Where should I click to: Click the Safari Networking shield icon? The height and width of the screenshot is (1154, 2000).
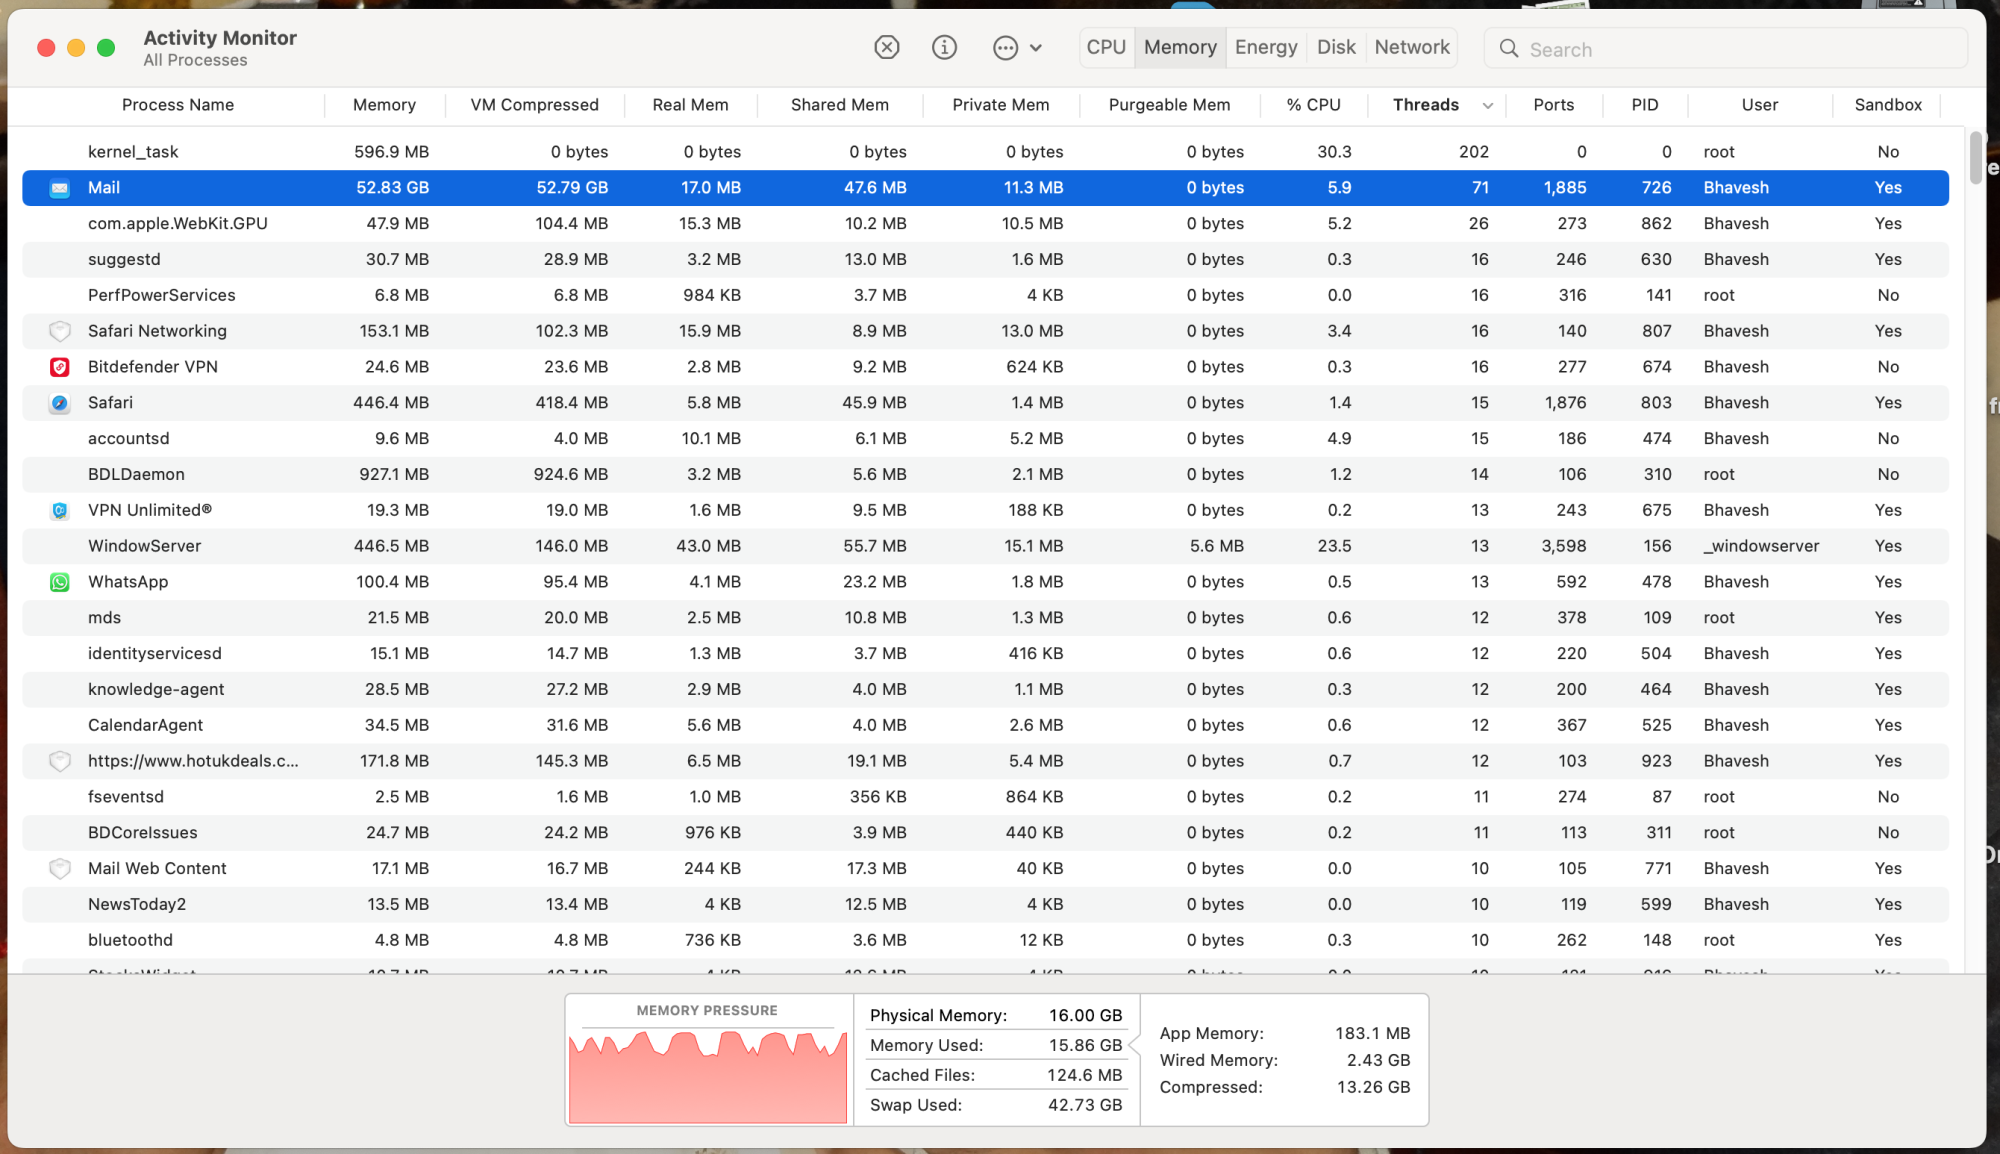60,331
